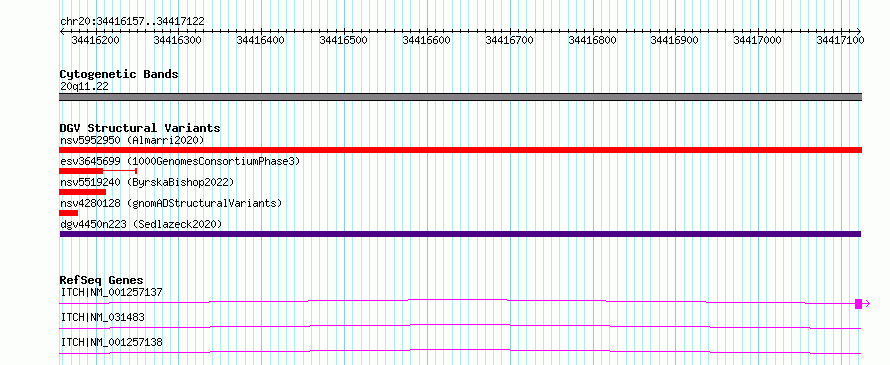Click the chr20:34416157..34417122 region label
890x365 pixels.
[x=132, y=22]
